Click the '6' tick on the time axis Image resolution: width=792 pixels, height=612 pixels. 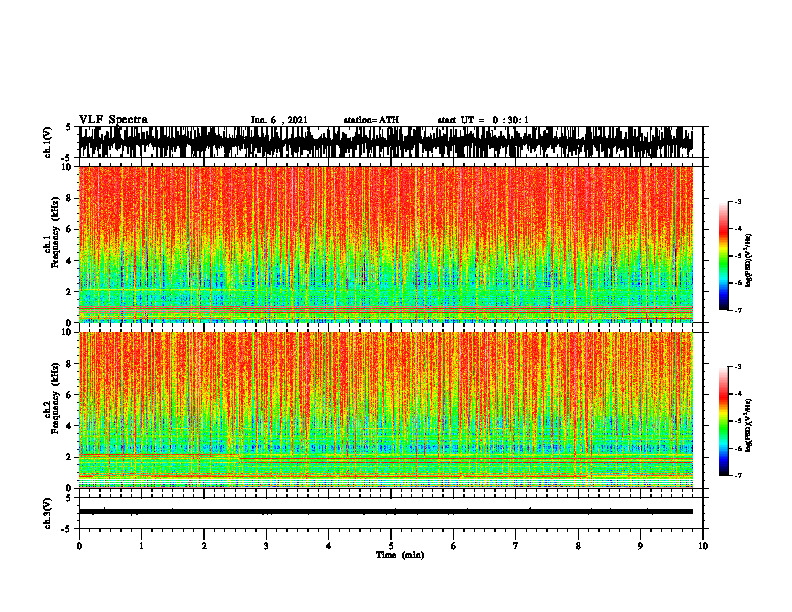(x=454, y=546)
